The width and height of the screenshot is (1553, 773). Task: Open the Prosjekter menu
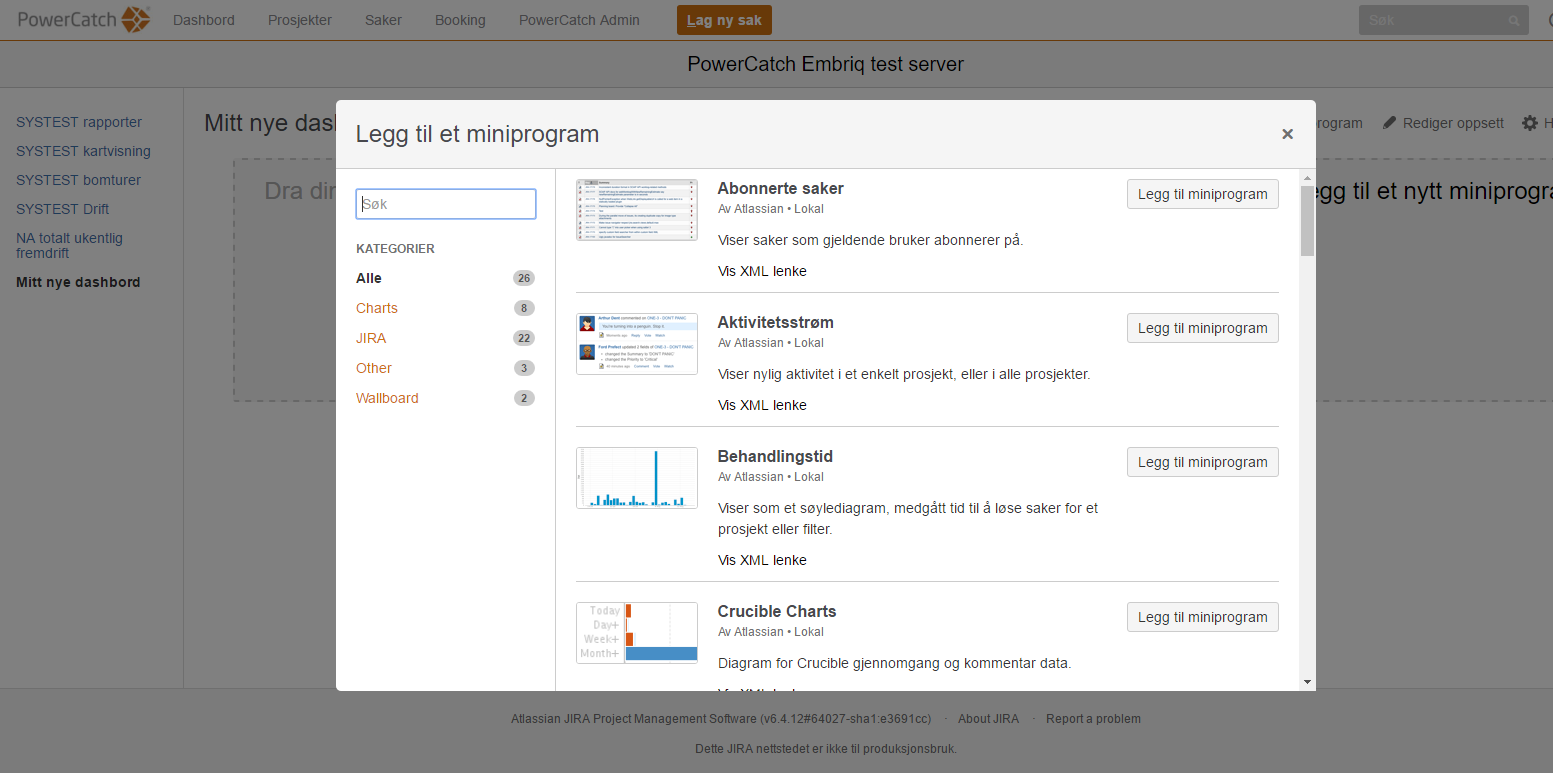300,20
